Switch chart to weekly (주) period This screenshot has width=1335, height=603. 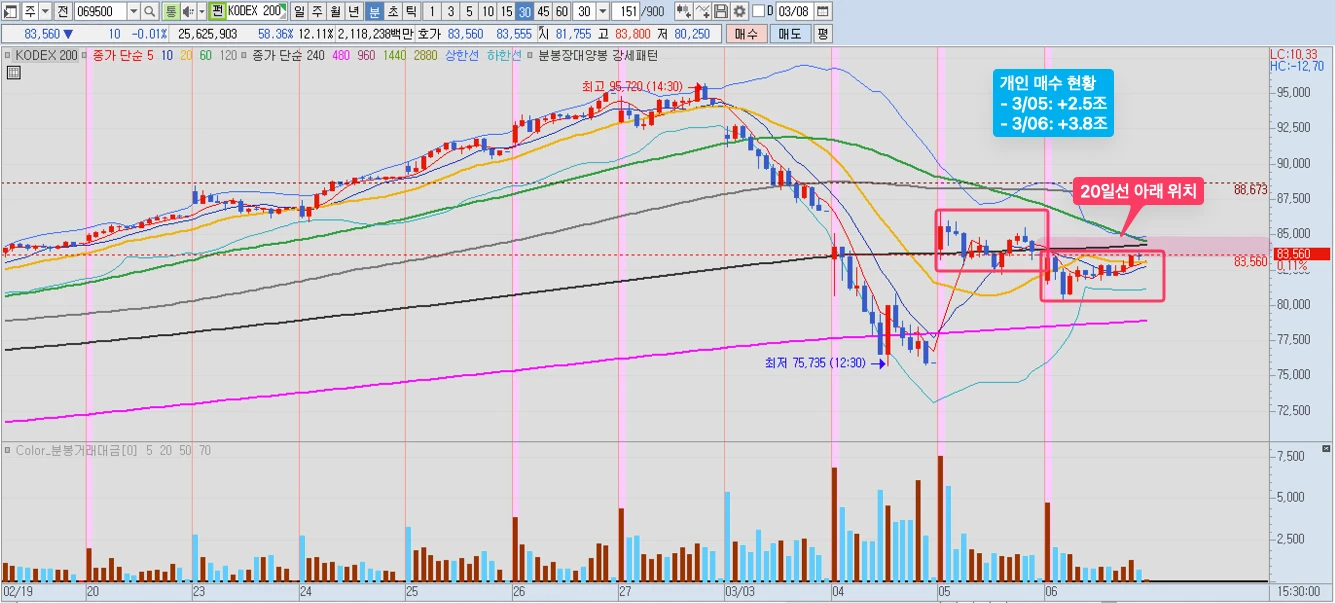tap(317, 11)
